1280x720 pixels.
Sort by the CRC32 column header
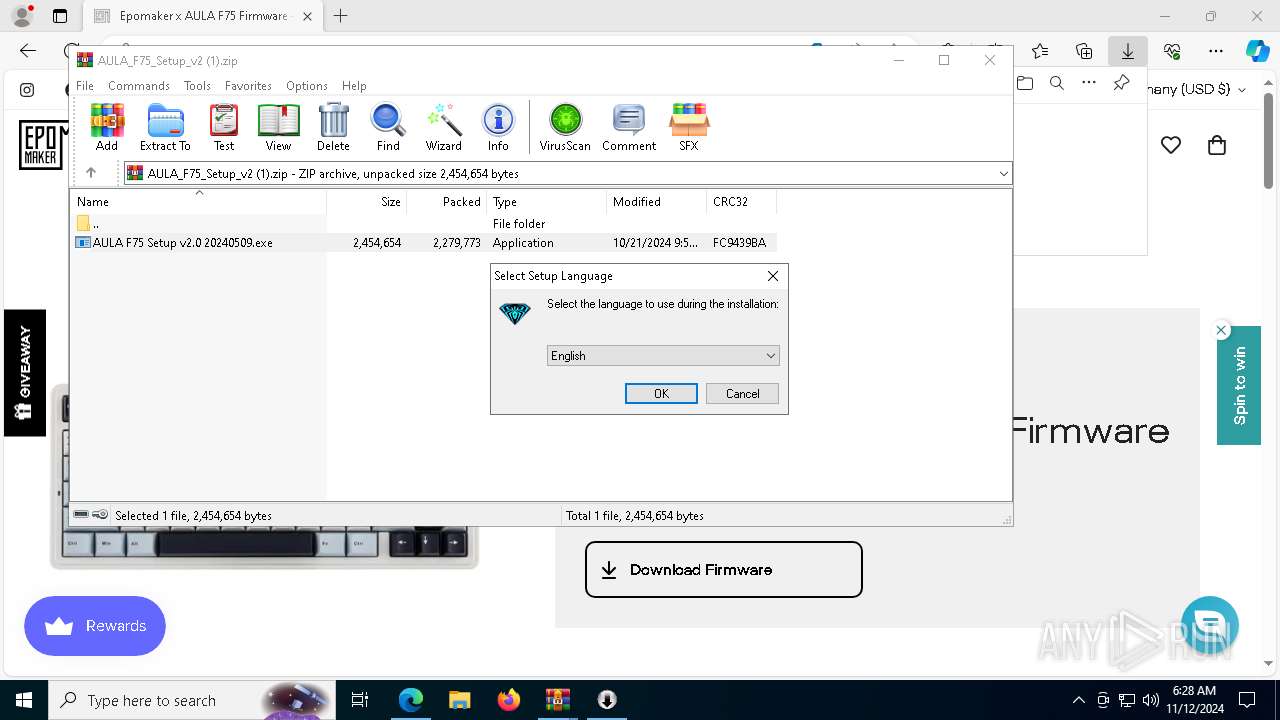741,202
